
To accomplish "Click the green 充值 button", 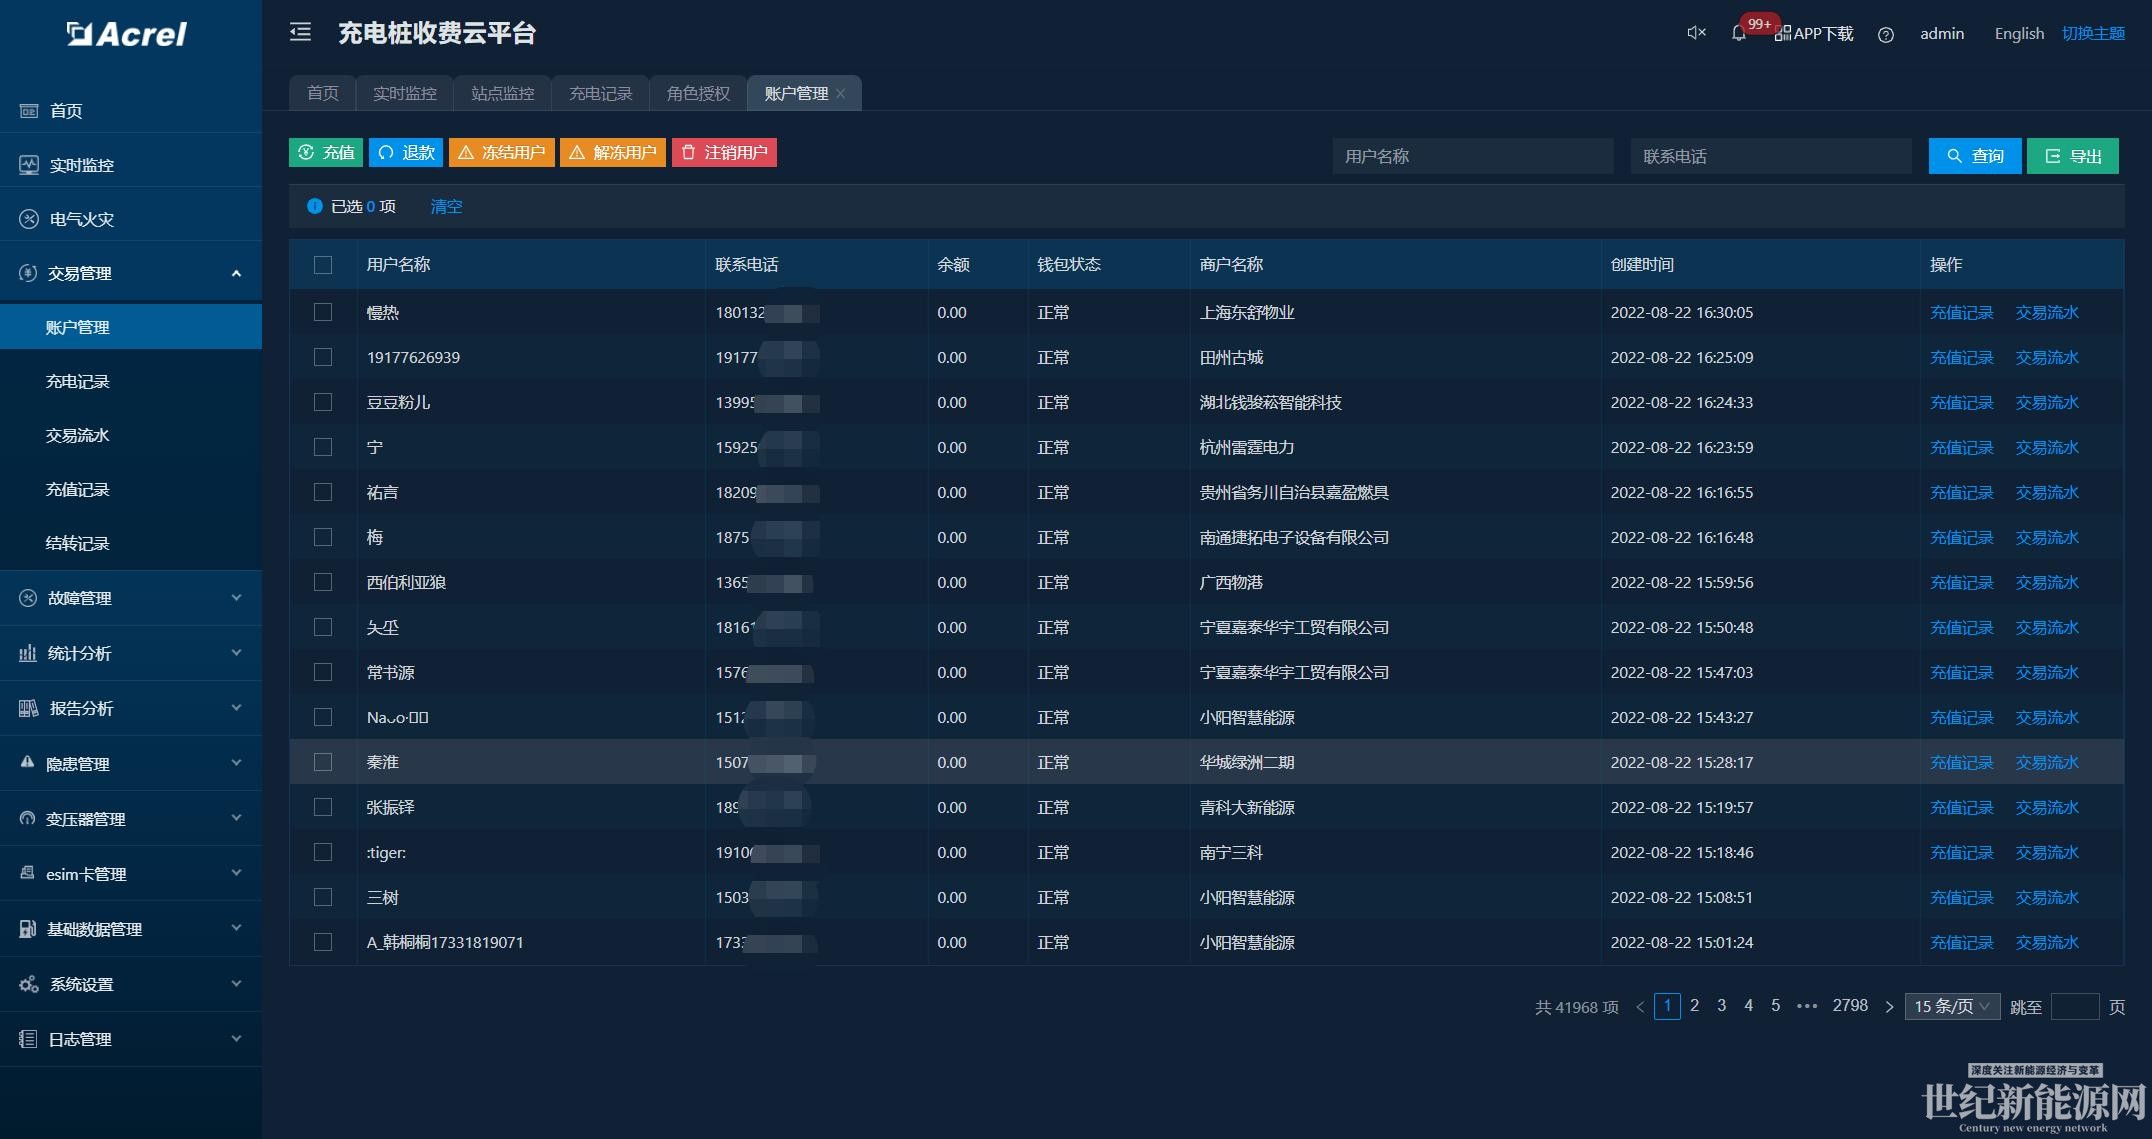I will pyautogui.click(x=326, y=152).
